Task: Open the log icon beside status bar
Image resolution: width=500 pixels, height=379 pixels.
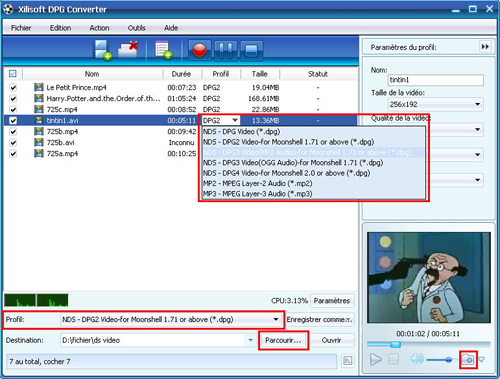Action: click(348, 361)
